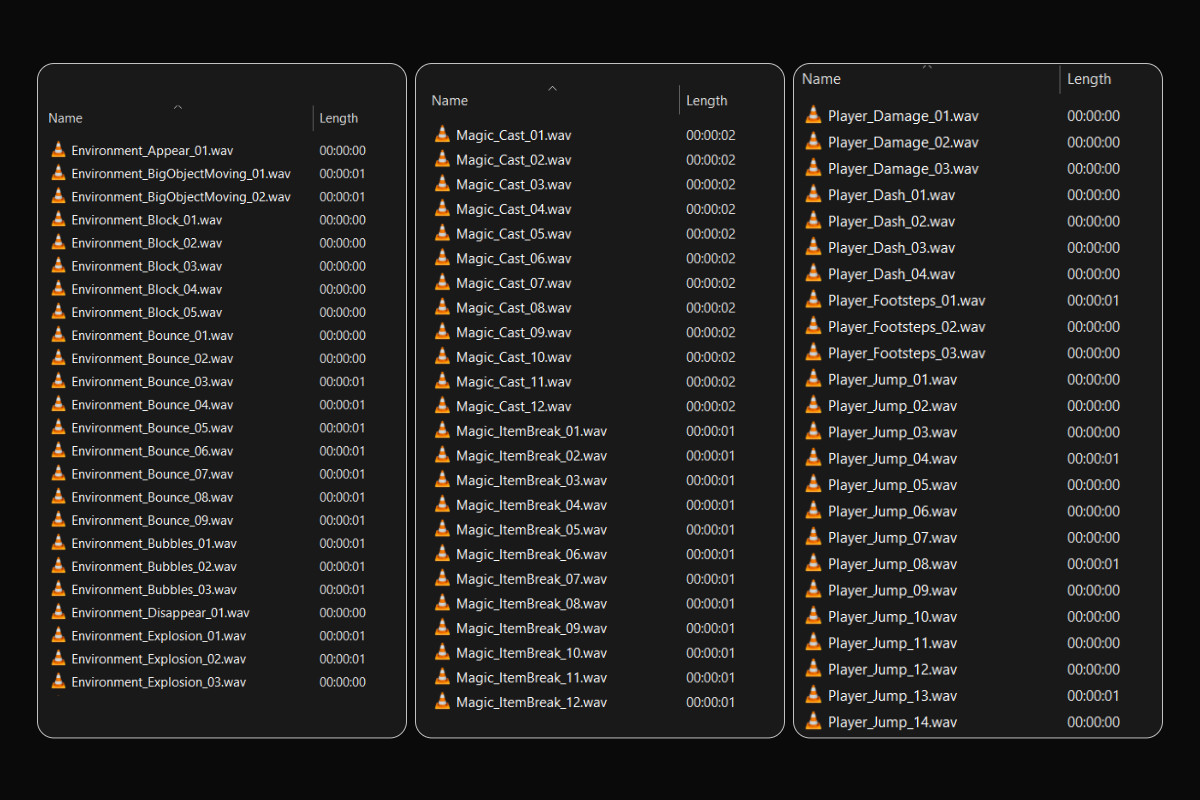Image resolution: width=1200 pixels, height=800 pixels.
Task: Select the file Environment_Disappear_01.wav
Action: point(160,612)
